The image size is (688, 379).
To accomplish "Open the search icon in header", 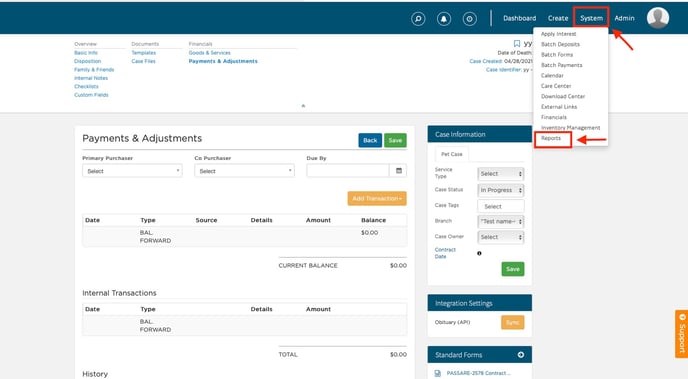I will click(418, 19).
